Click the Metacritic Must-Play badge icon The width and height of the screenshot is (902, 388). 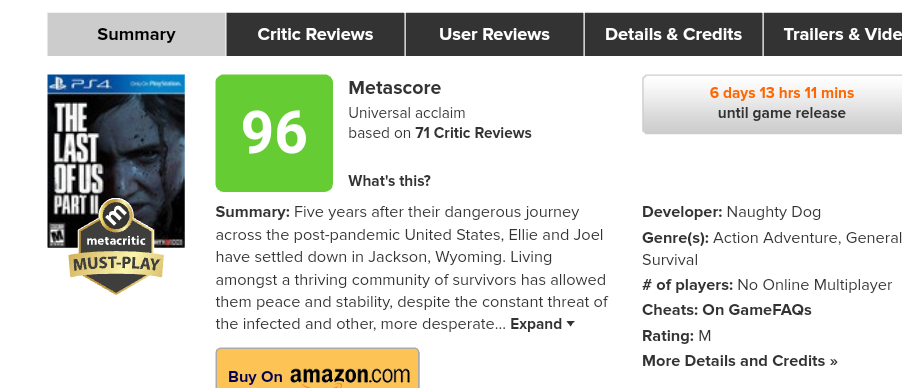point(116,246)
